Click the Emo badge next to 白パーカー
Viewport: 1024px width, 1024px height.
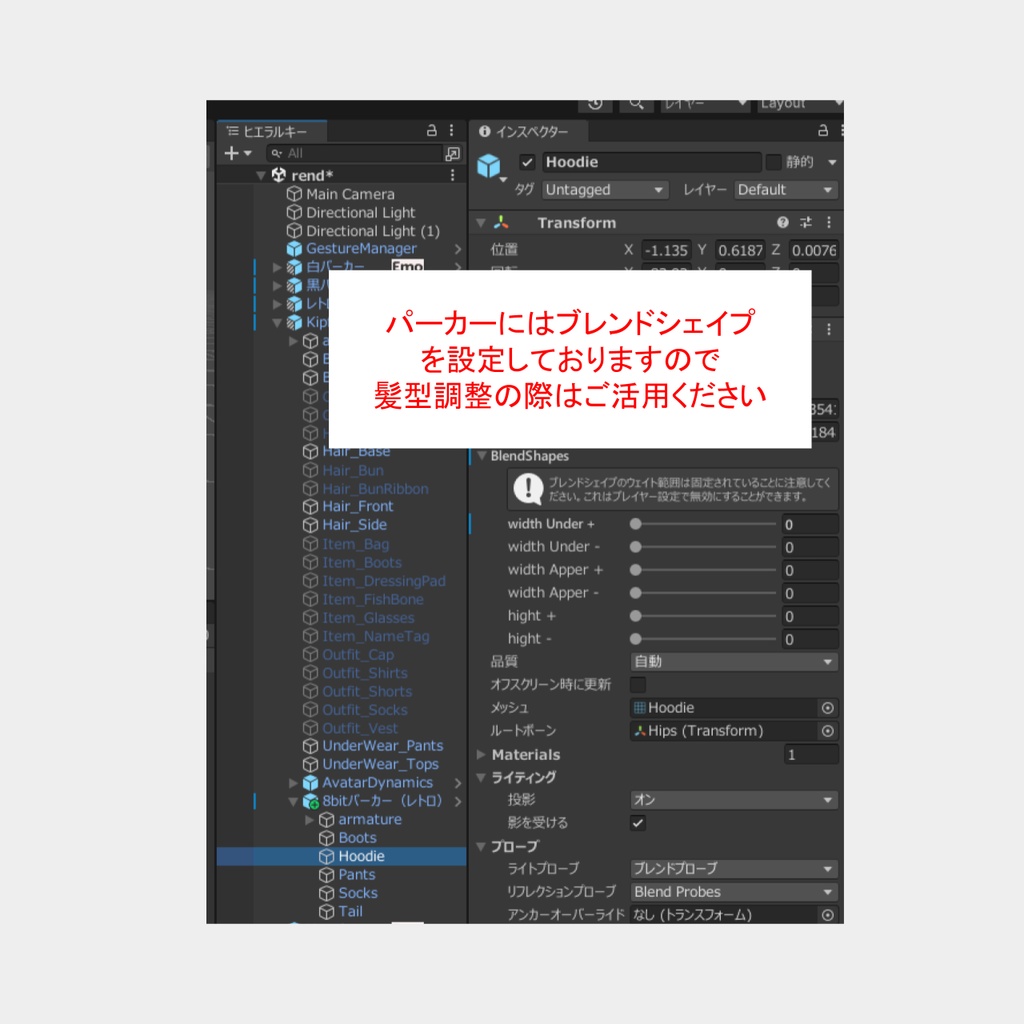tap(406, 266)
